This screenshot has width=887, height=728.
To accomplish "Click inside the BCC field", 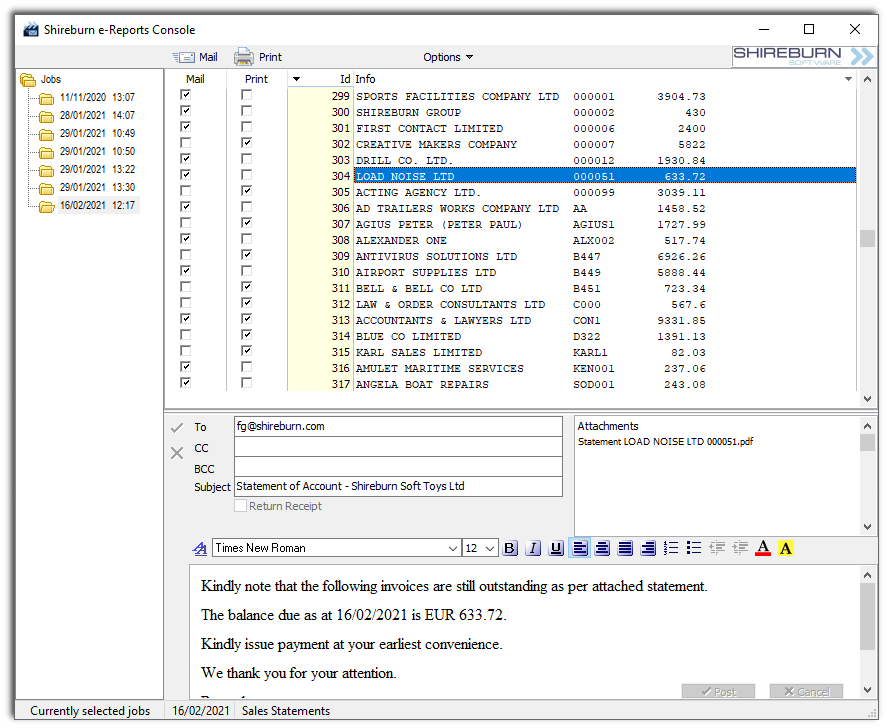I will (x=398, y=467).
